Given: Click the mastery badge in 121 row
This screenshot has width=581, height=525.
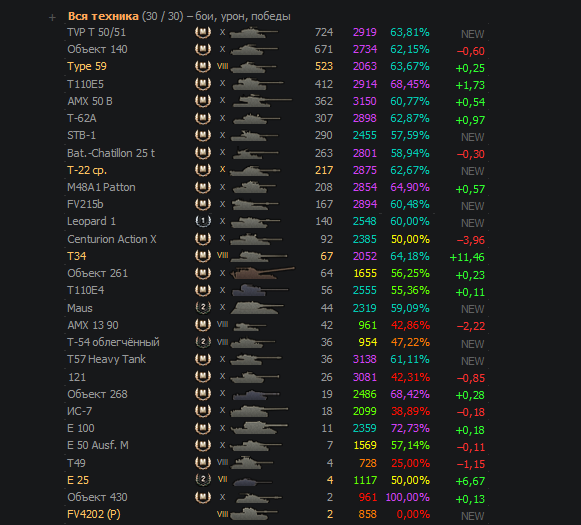Looking at the screenshot, I should pyautogui.click(x=203, y=376).
